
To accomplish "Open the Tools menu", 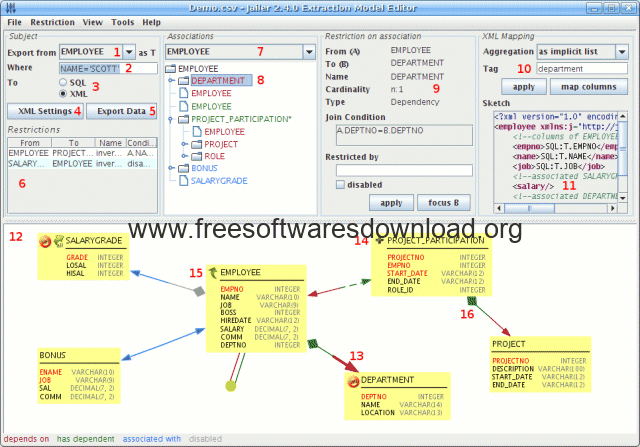I will click(122, 22).
